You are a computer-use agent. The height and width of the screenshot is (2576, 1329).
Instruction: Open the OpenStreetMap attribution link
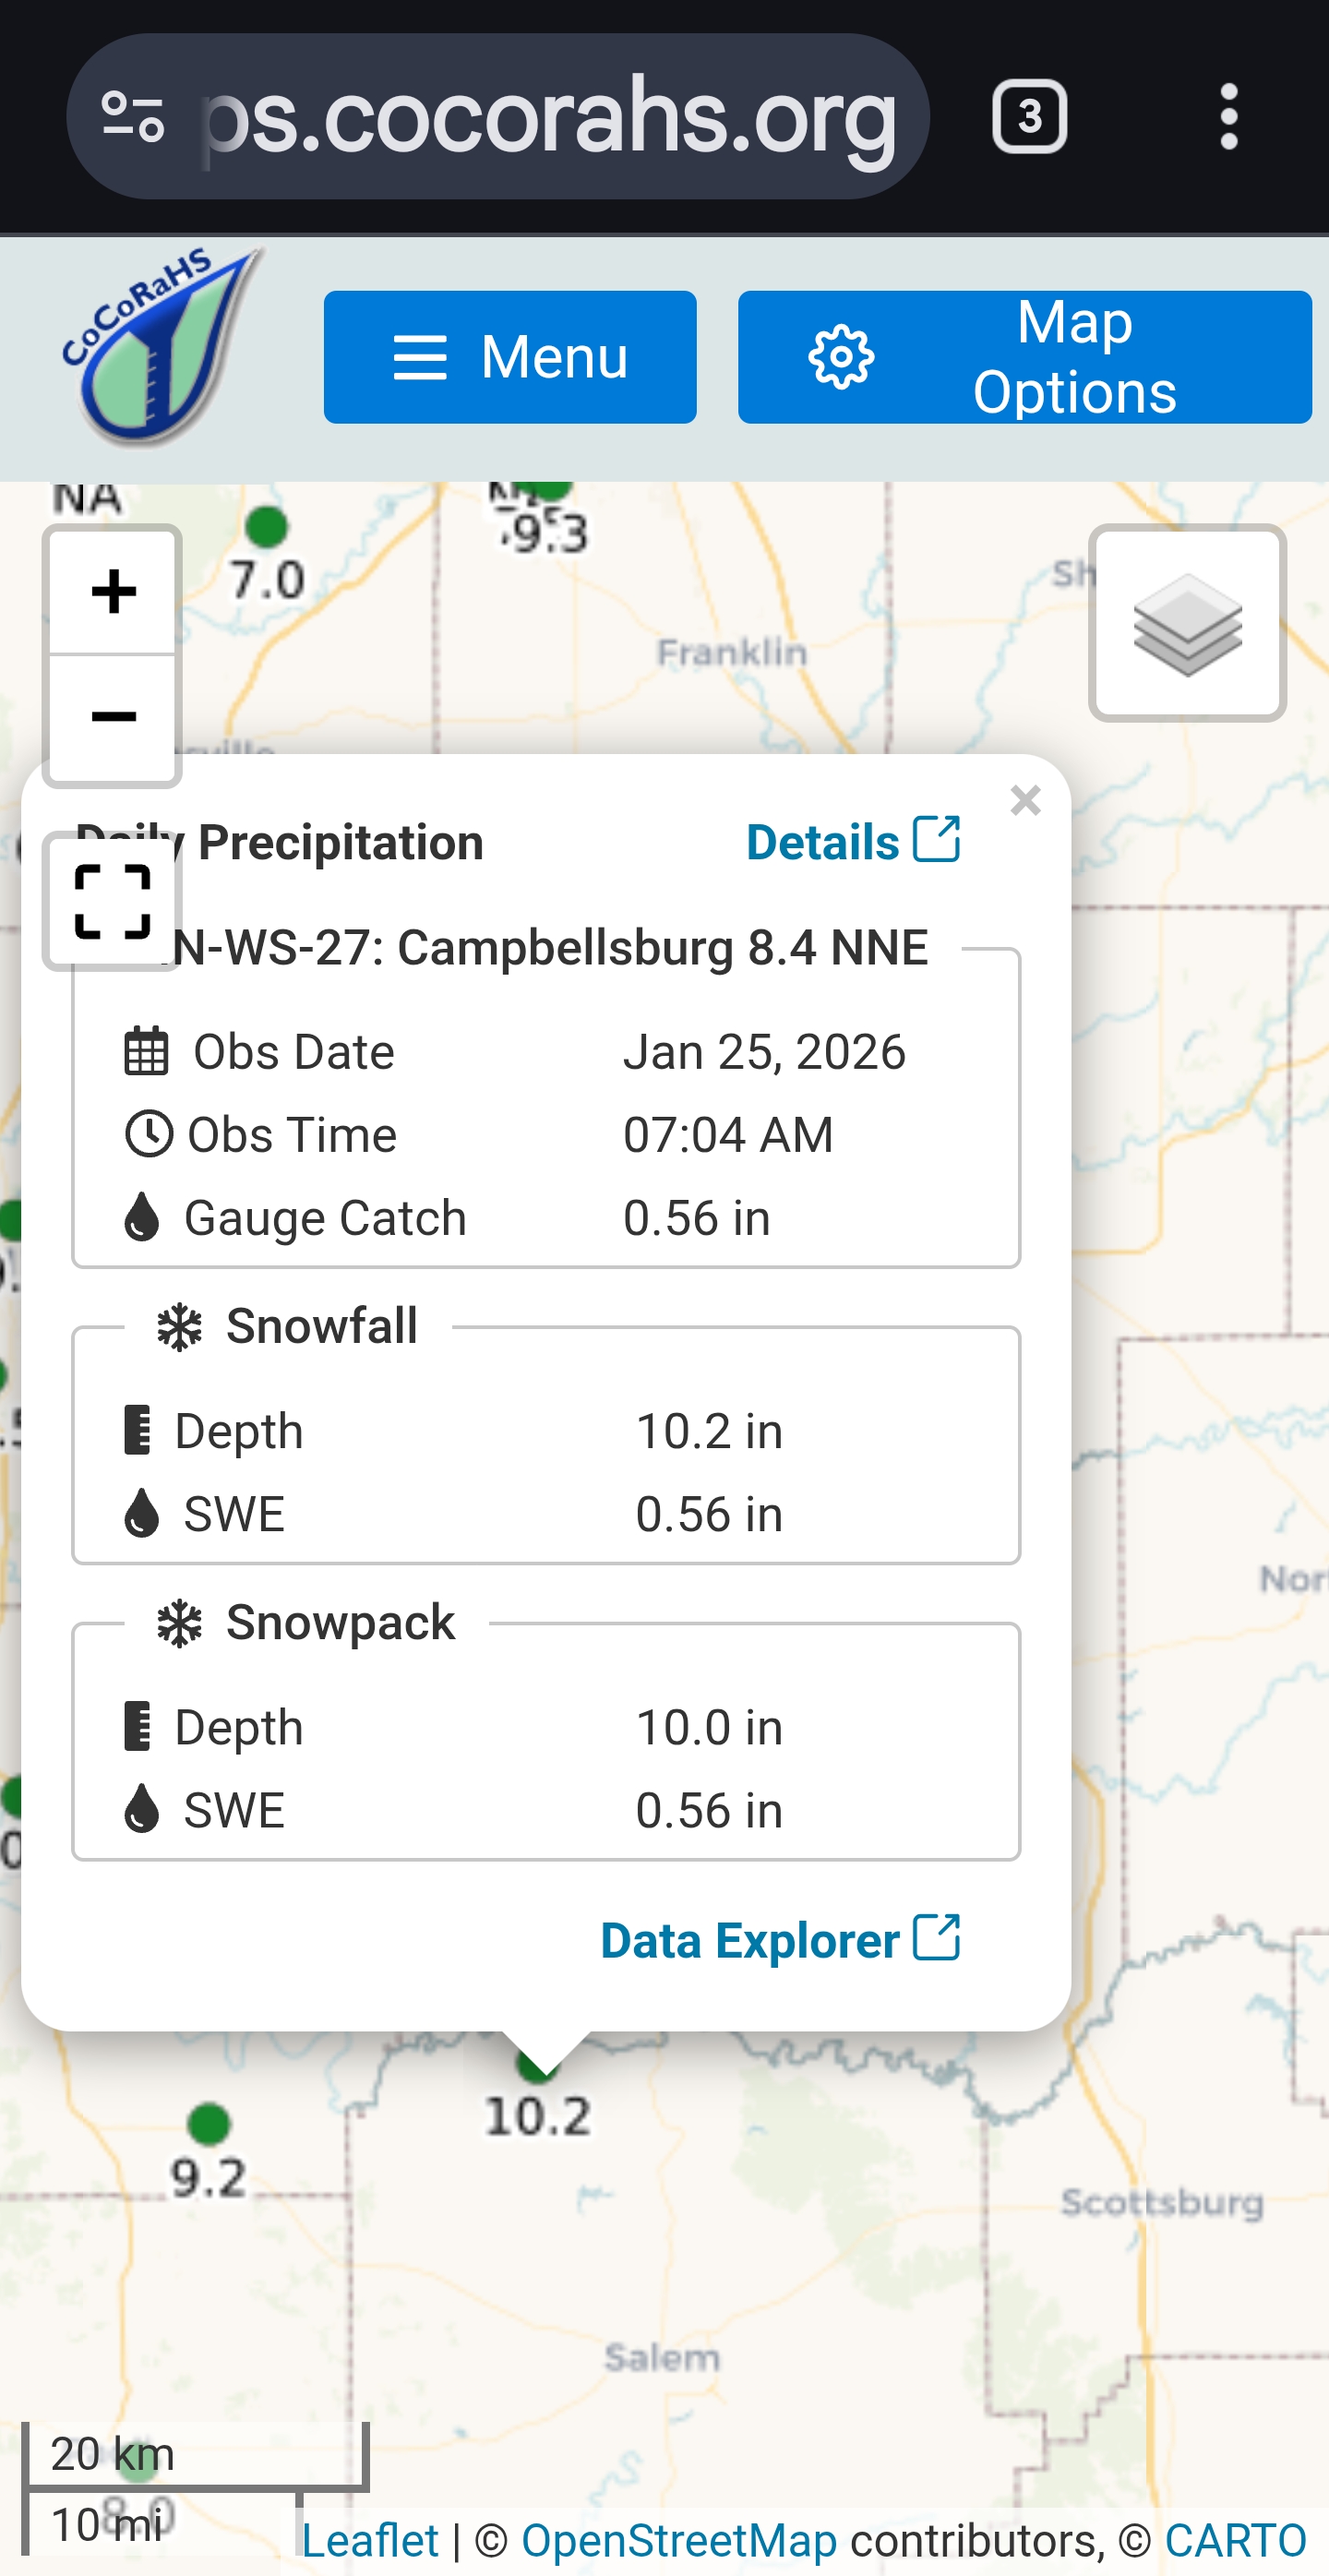[x=679, y=2540]
